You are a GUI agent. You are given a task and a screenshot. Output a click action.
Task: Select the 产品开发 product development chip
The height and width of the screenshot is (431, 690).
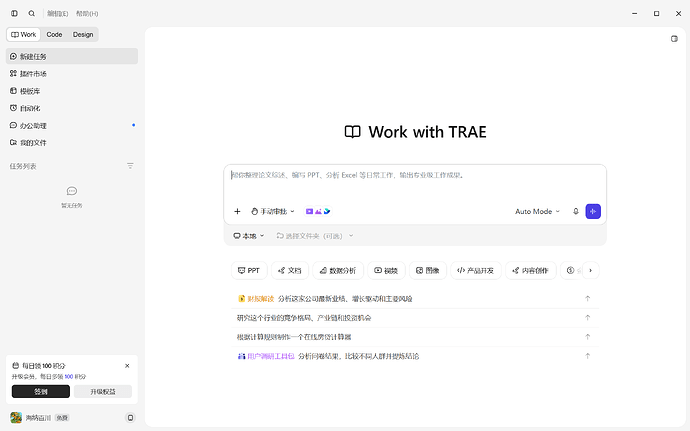coord(476,270)
